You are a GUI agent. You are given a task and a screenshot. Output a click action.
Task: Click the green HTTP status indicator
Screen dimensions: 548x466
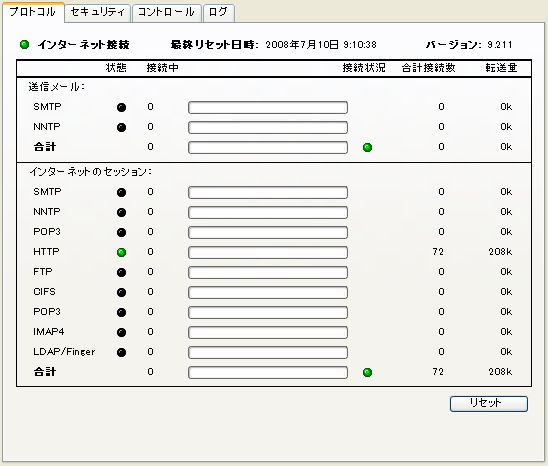121,252
